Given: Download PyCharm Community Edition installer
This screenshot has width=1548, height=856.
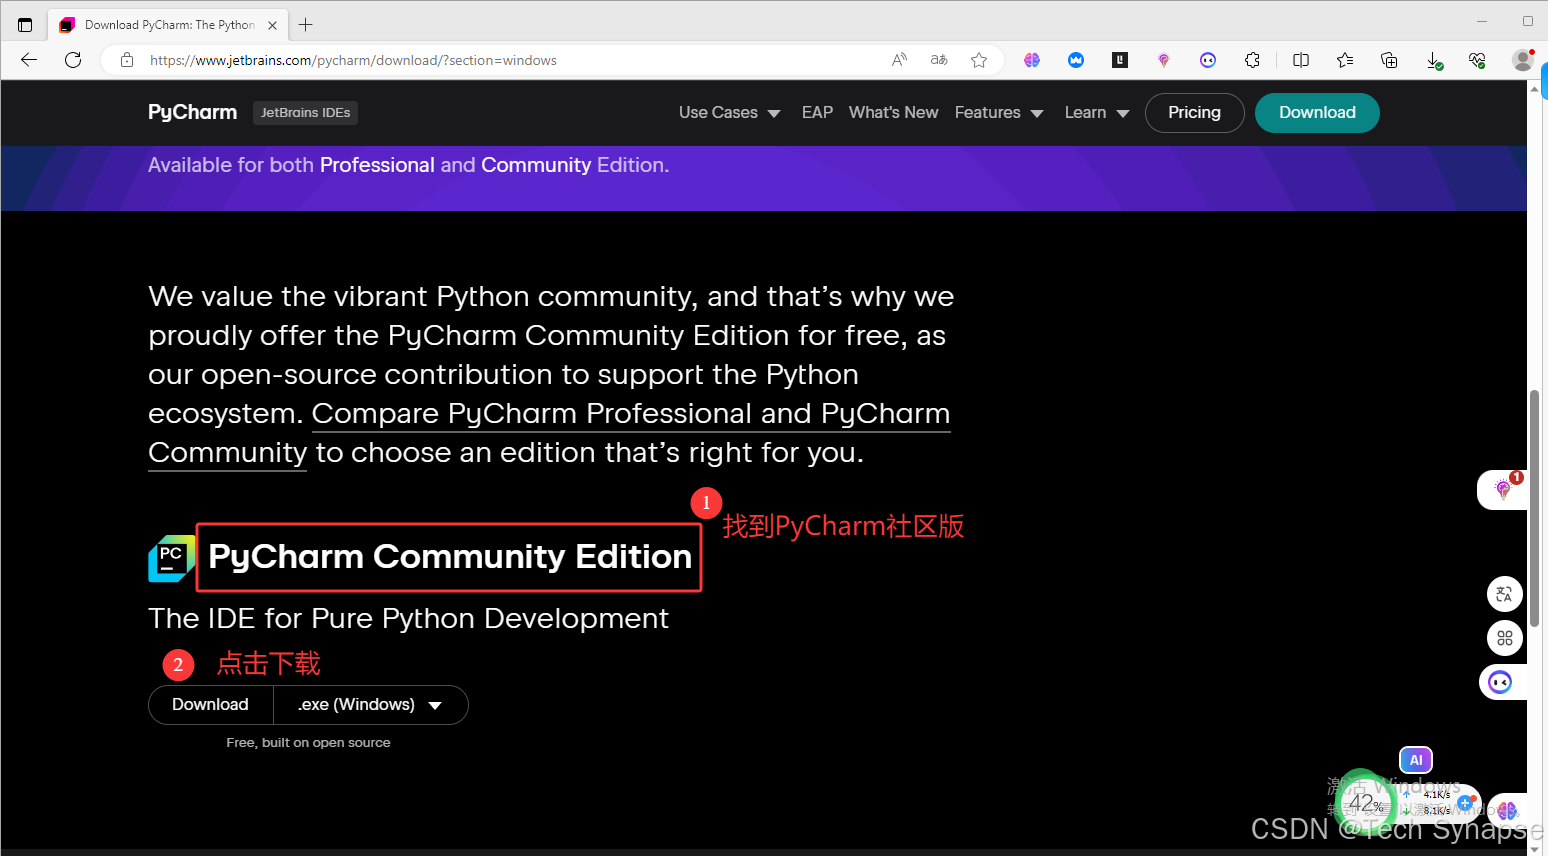Looking at the screenshot, I should pos(210,705).
